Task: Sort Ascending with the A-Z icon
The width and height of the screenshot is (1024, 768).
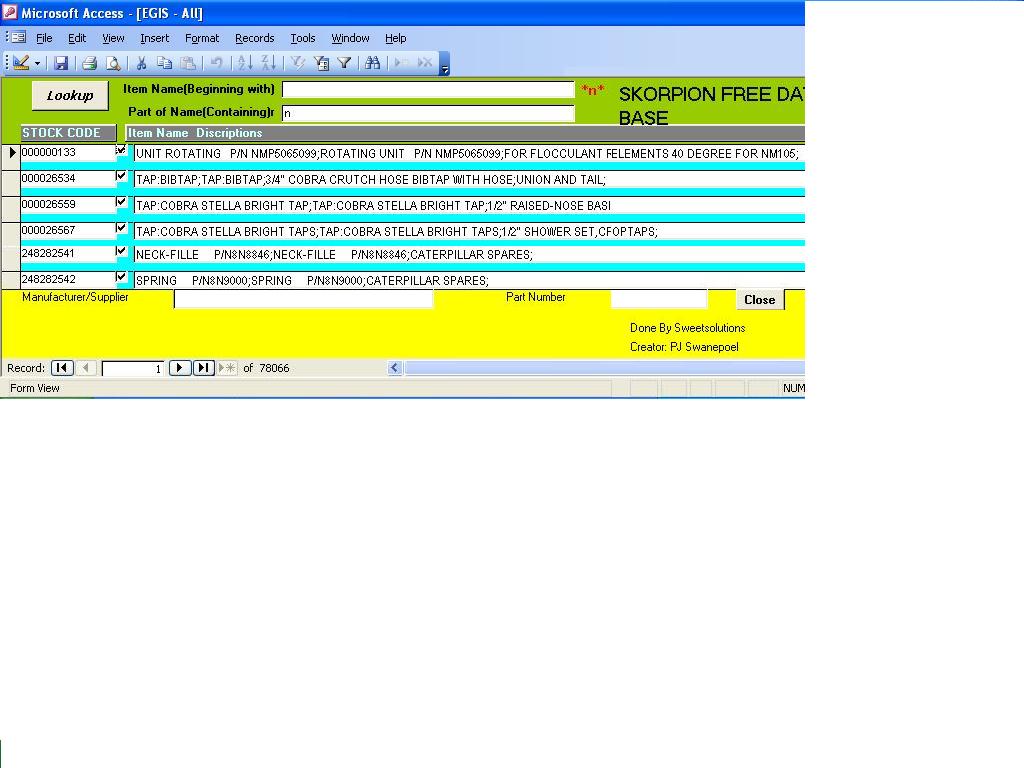Action: tap(245, 63)
